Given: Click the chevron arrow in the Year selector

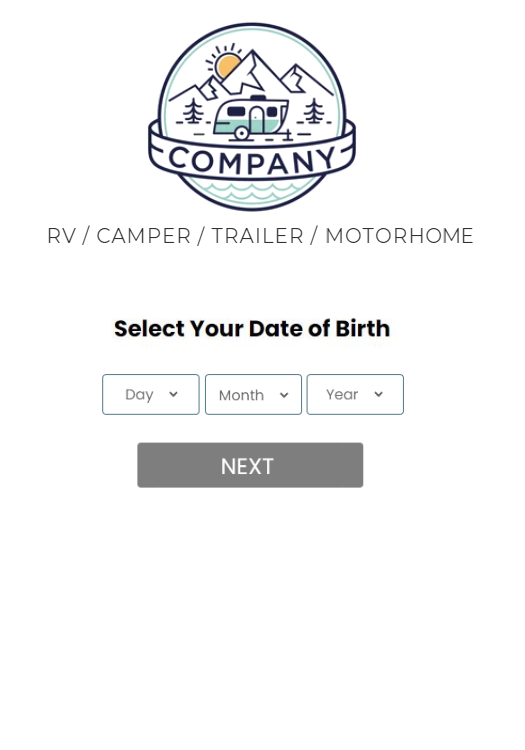Looking at the screenshot, I should 379,394.
